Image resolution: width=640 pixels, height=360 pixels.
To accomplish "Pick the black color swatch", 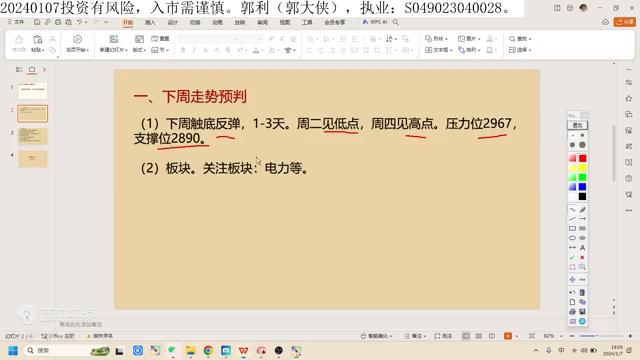I will click(x=582, y=196).
